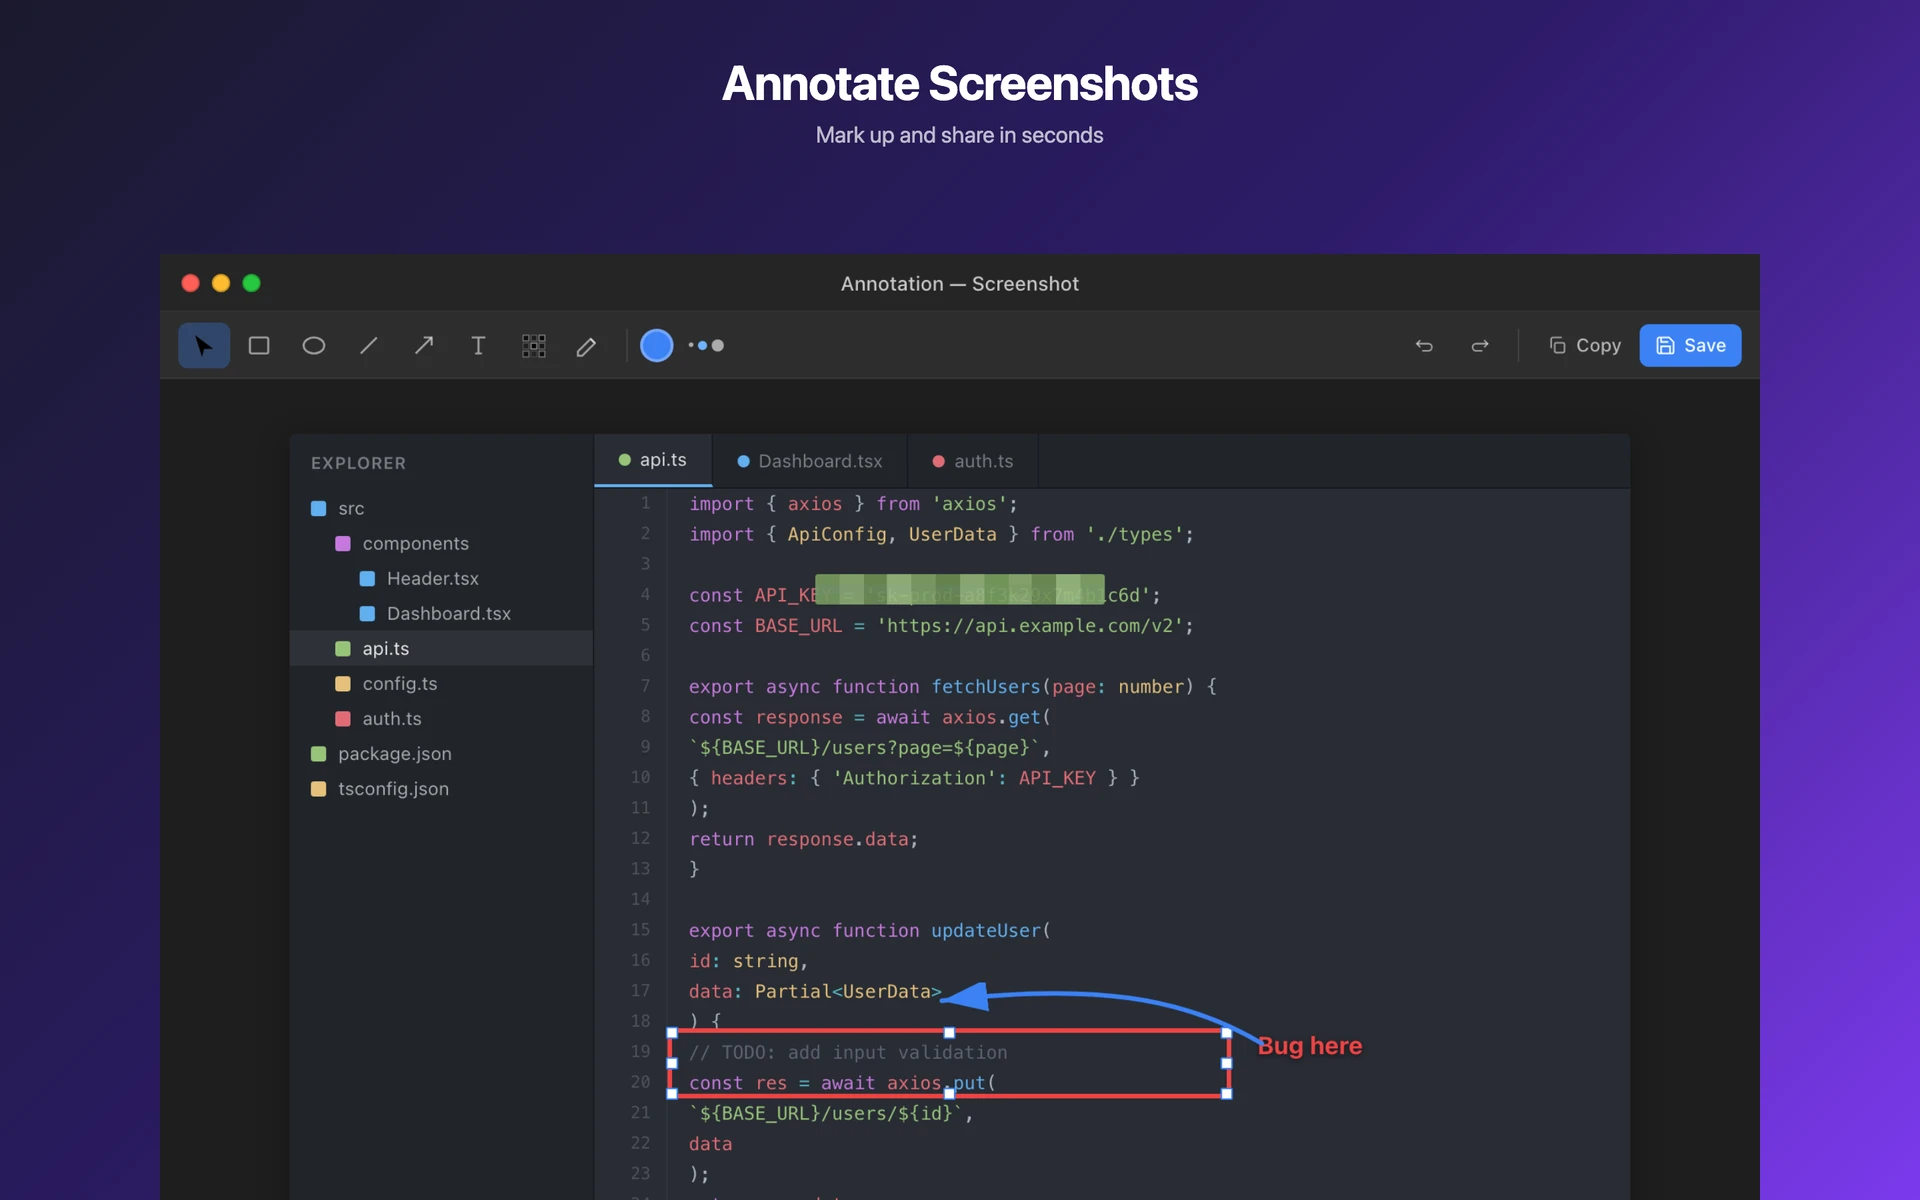
Task: Click the 'import { ApiConfig, UserData }' code line
Action: click(x=941, y=534)
